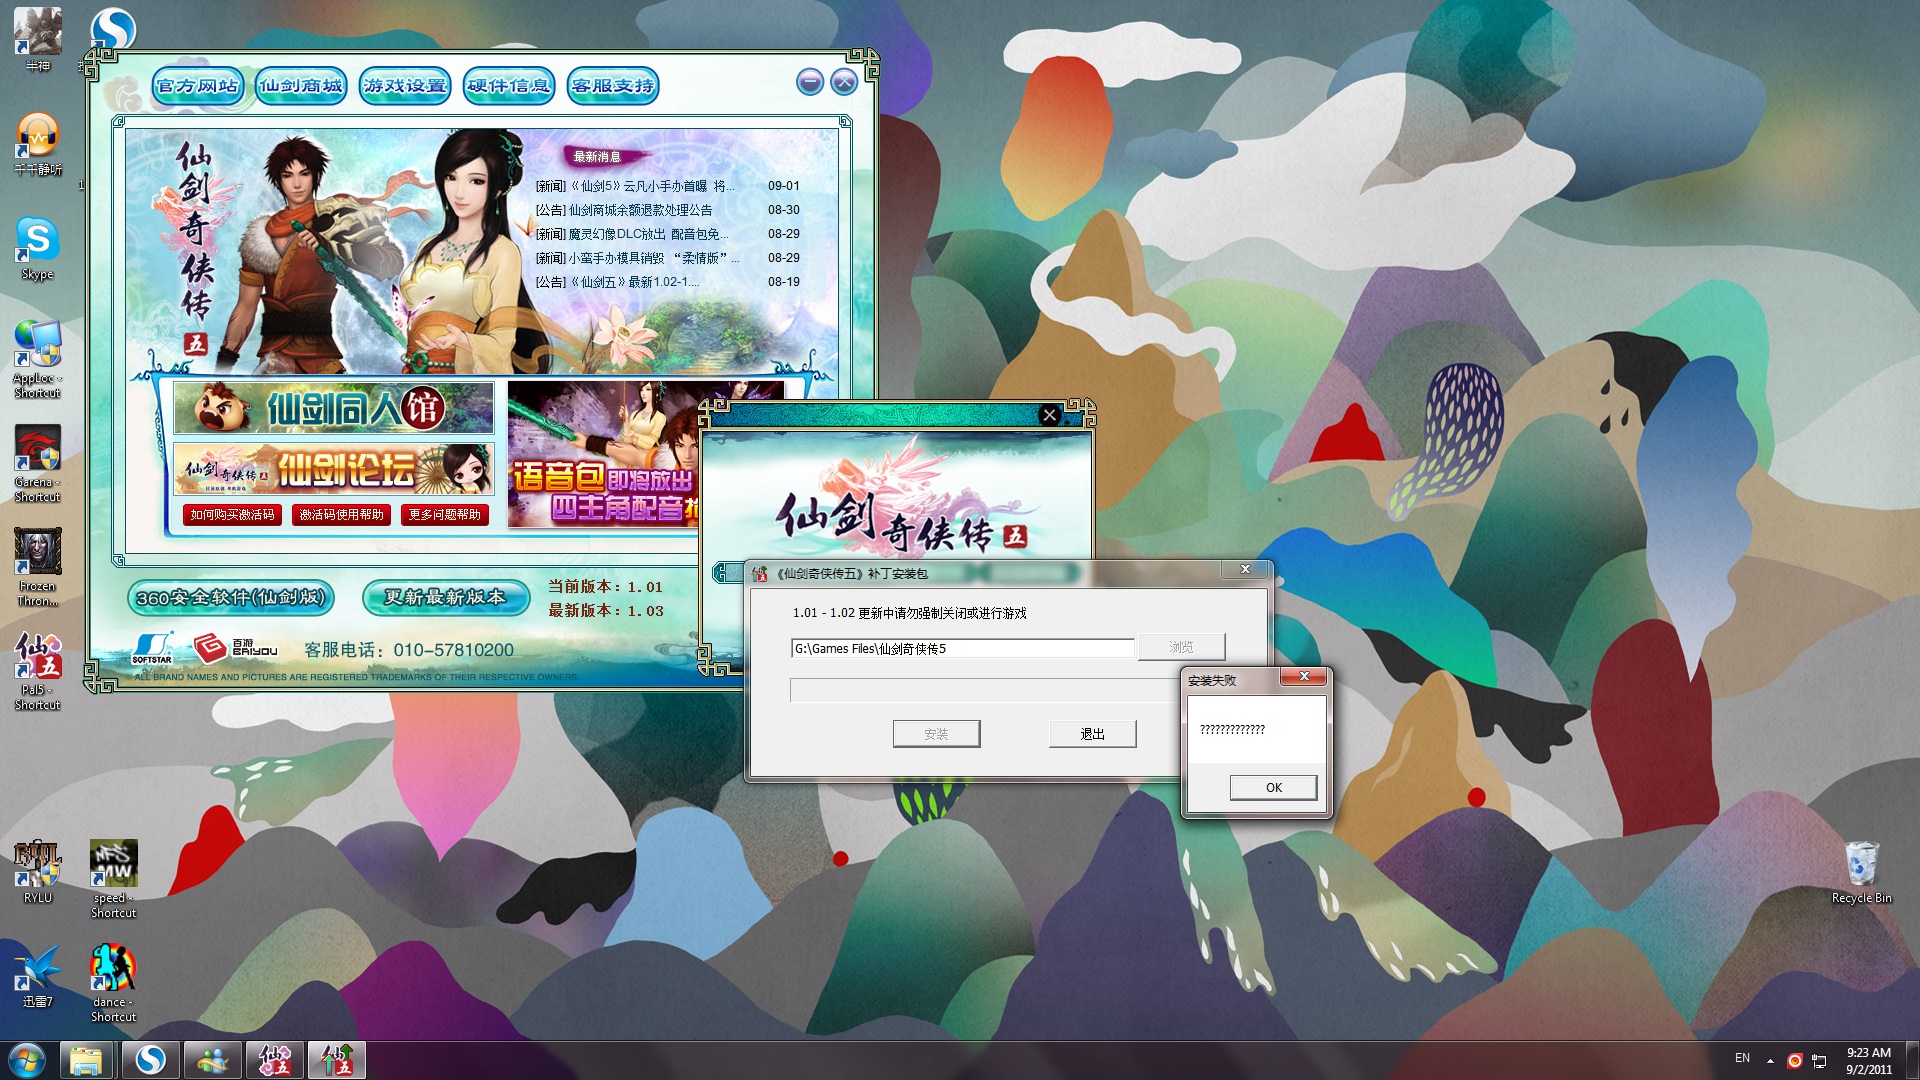Screen dimensions: 1920x1080
Task: Show hidden system tray icons
Action: tap(1770, 1060)
